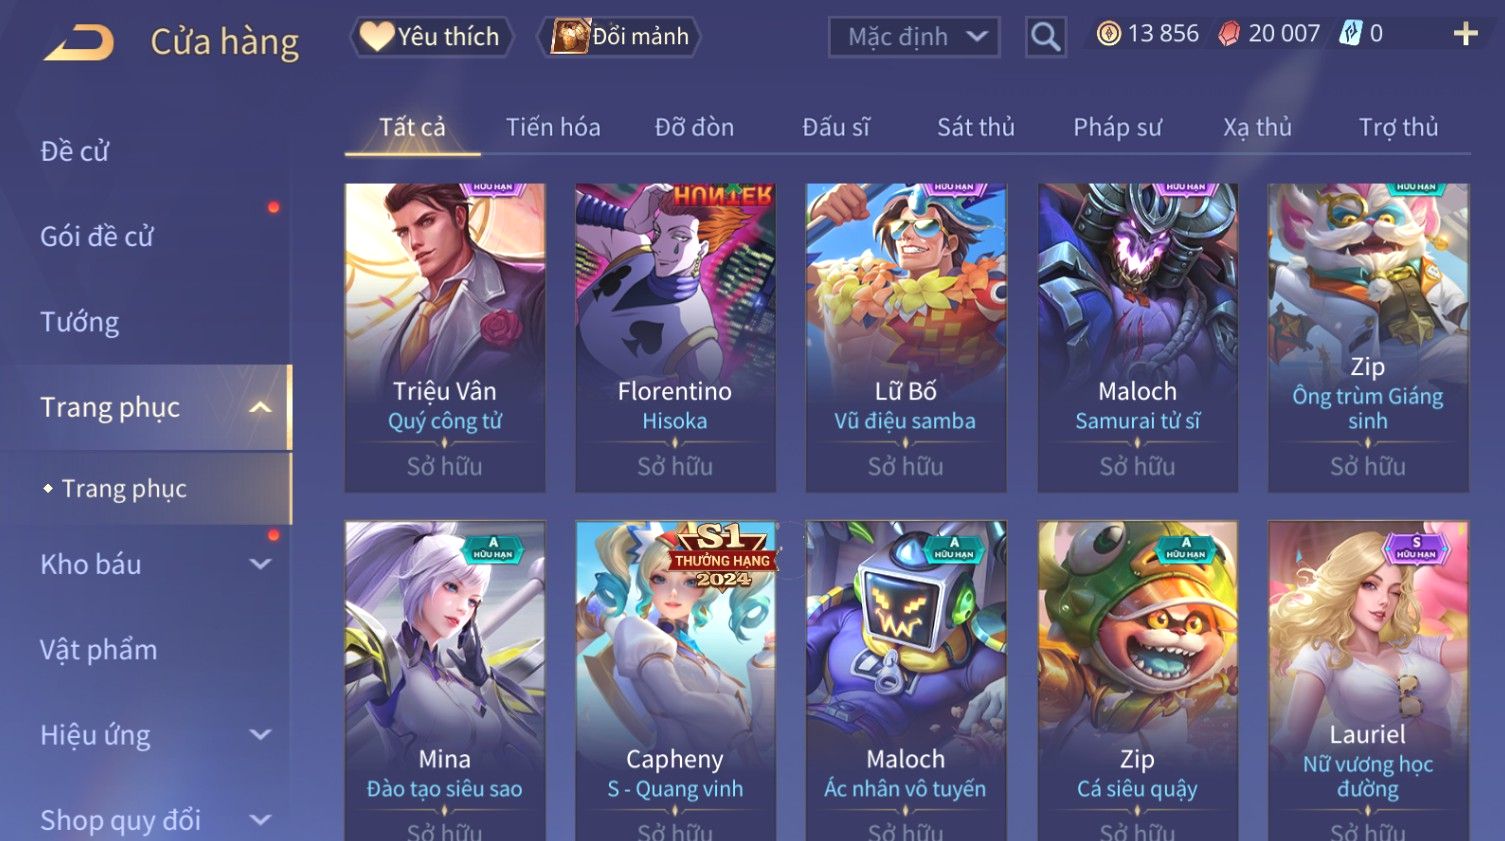
Task: Open Florentino Hisoka skin card
Action: (x=675, y=337)
